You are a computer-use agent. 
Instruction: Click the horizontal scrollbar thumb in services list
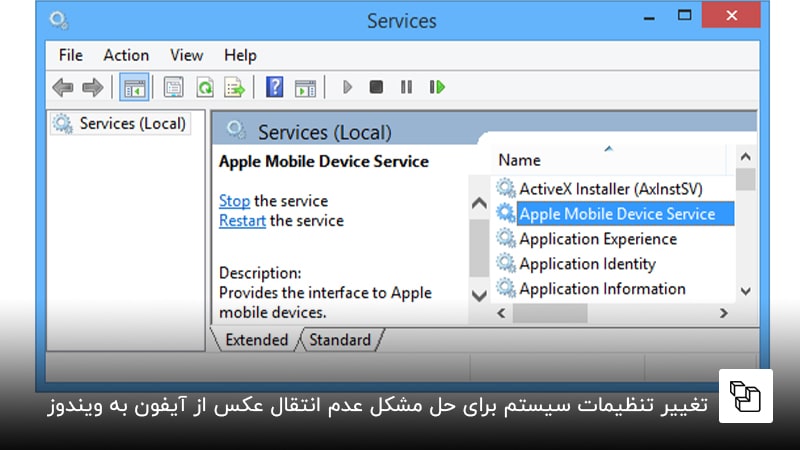pos(549,313)
